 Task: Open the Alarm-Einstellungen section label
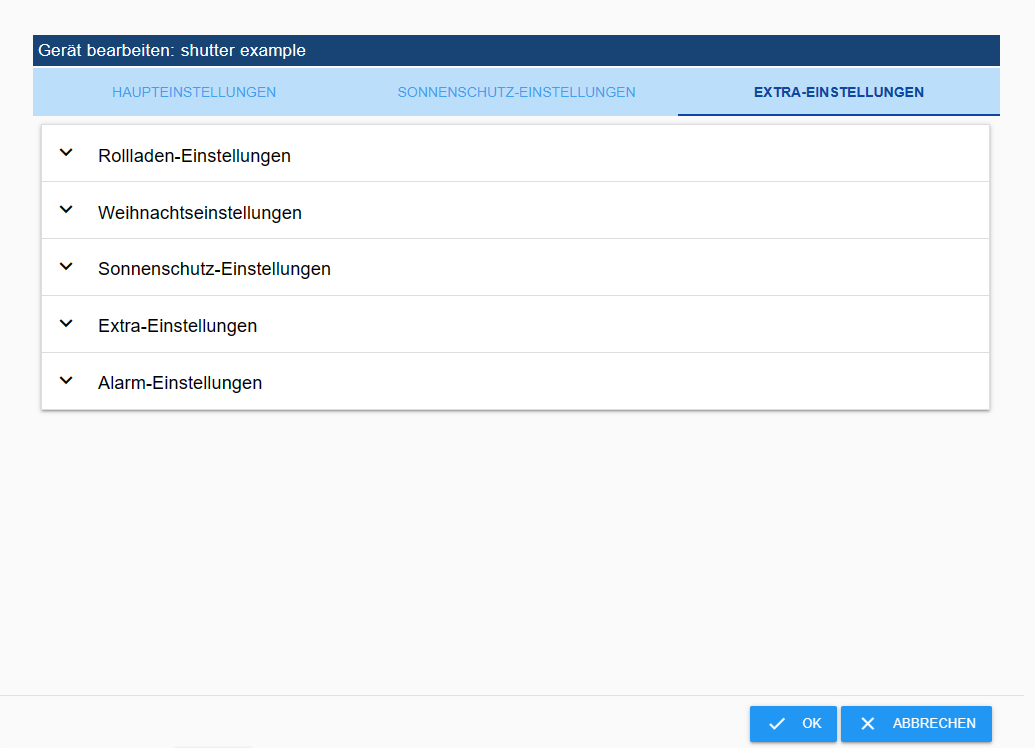tap(180, 382)
